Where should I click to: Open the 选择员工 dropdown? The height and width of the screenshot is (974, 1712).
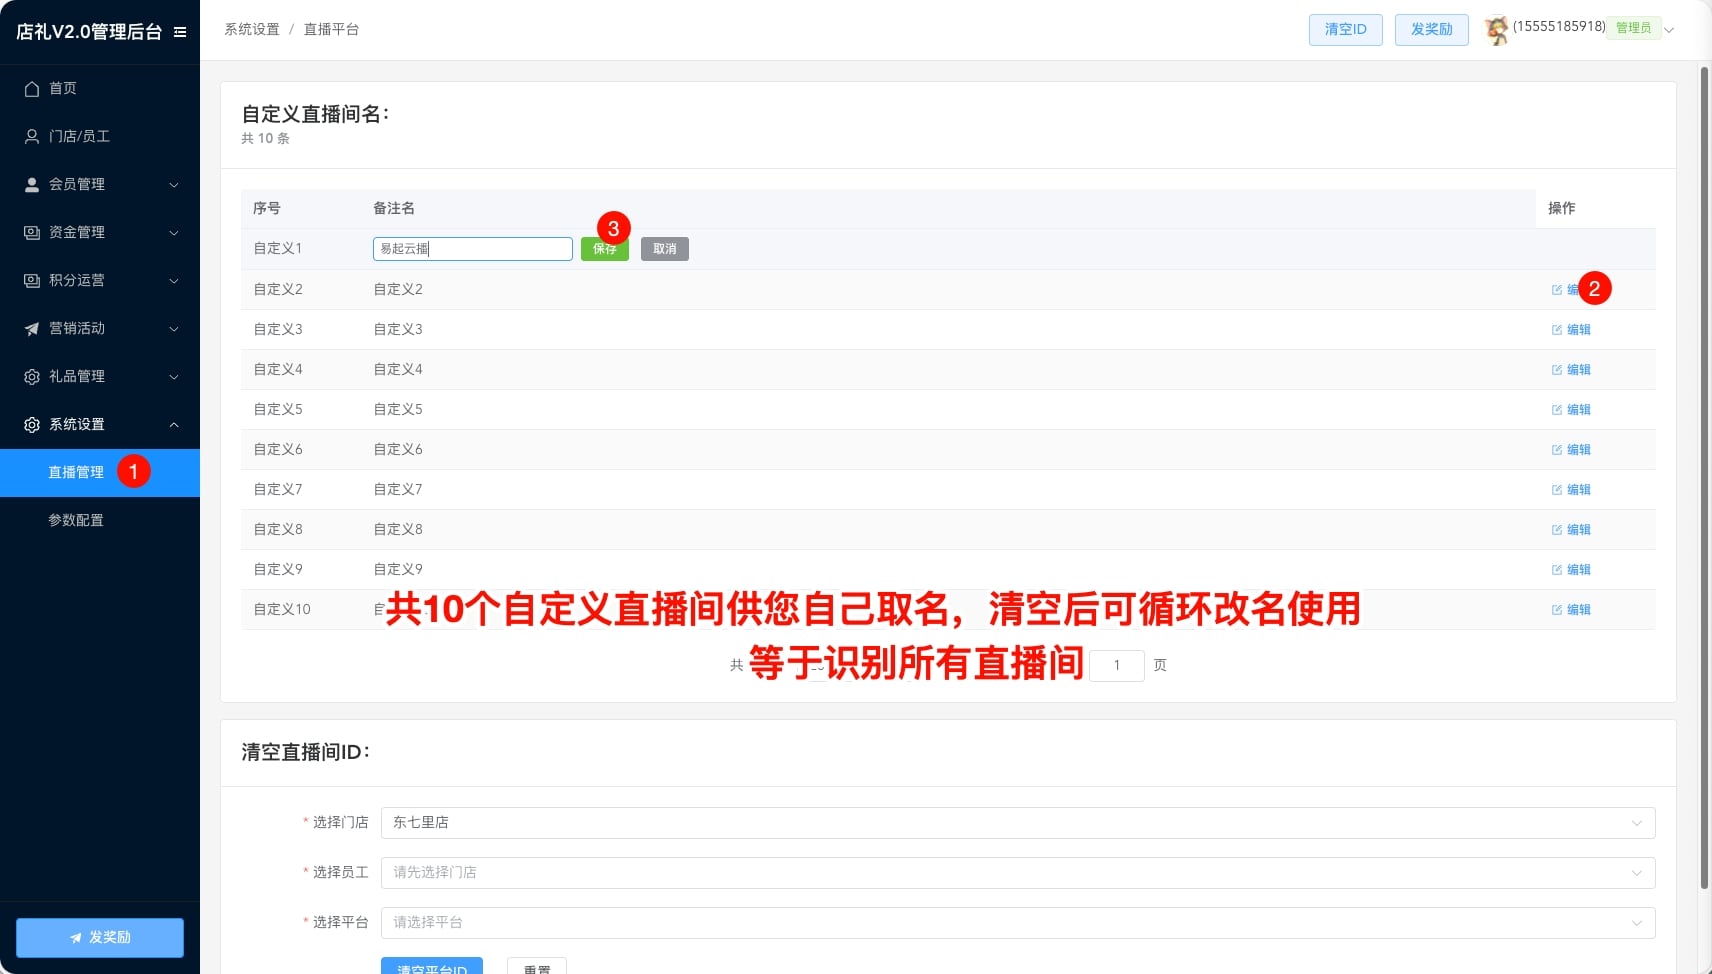[1017, 873]
